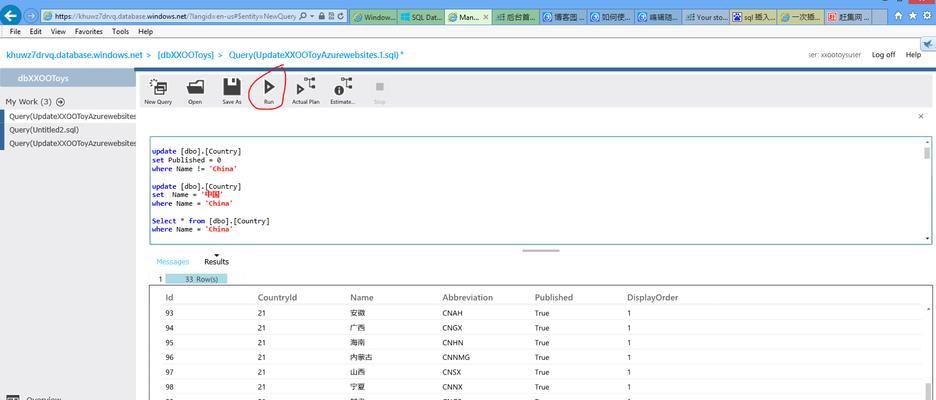Click the address bar lock icon
This screenshot has height=400, width=936.
pyautogui.click(x=322, y=16)
